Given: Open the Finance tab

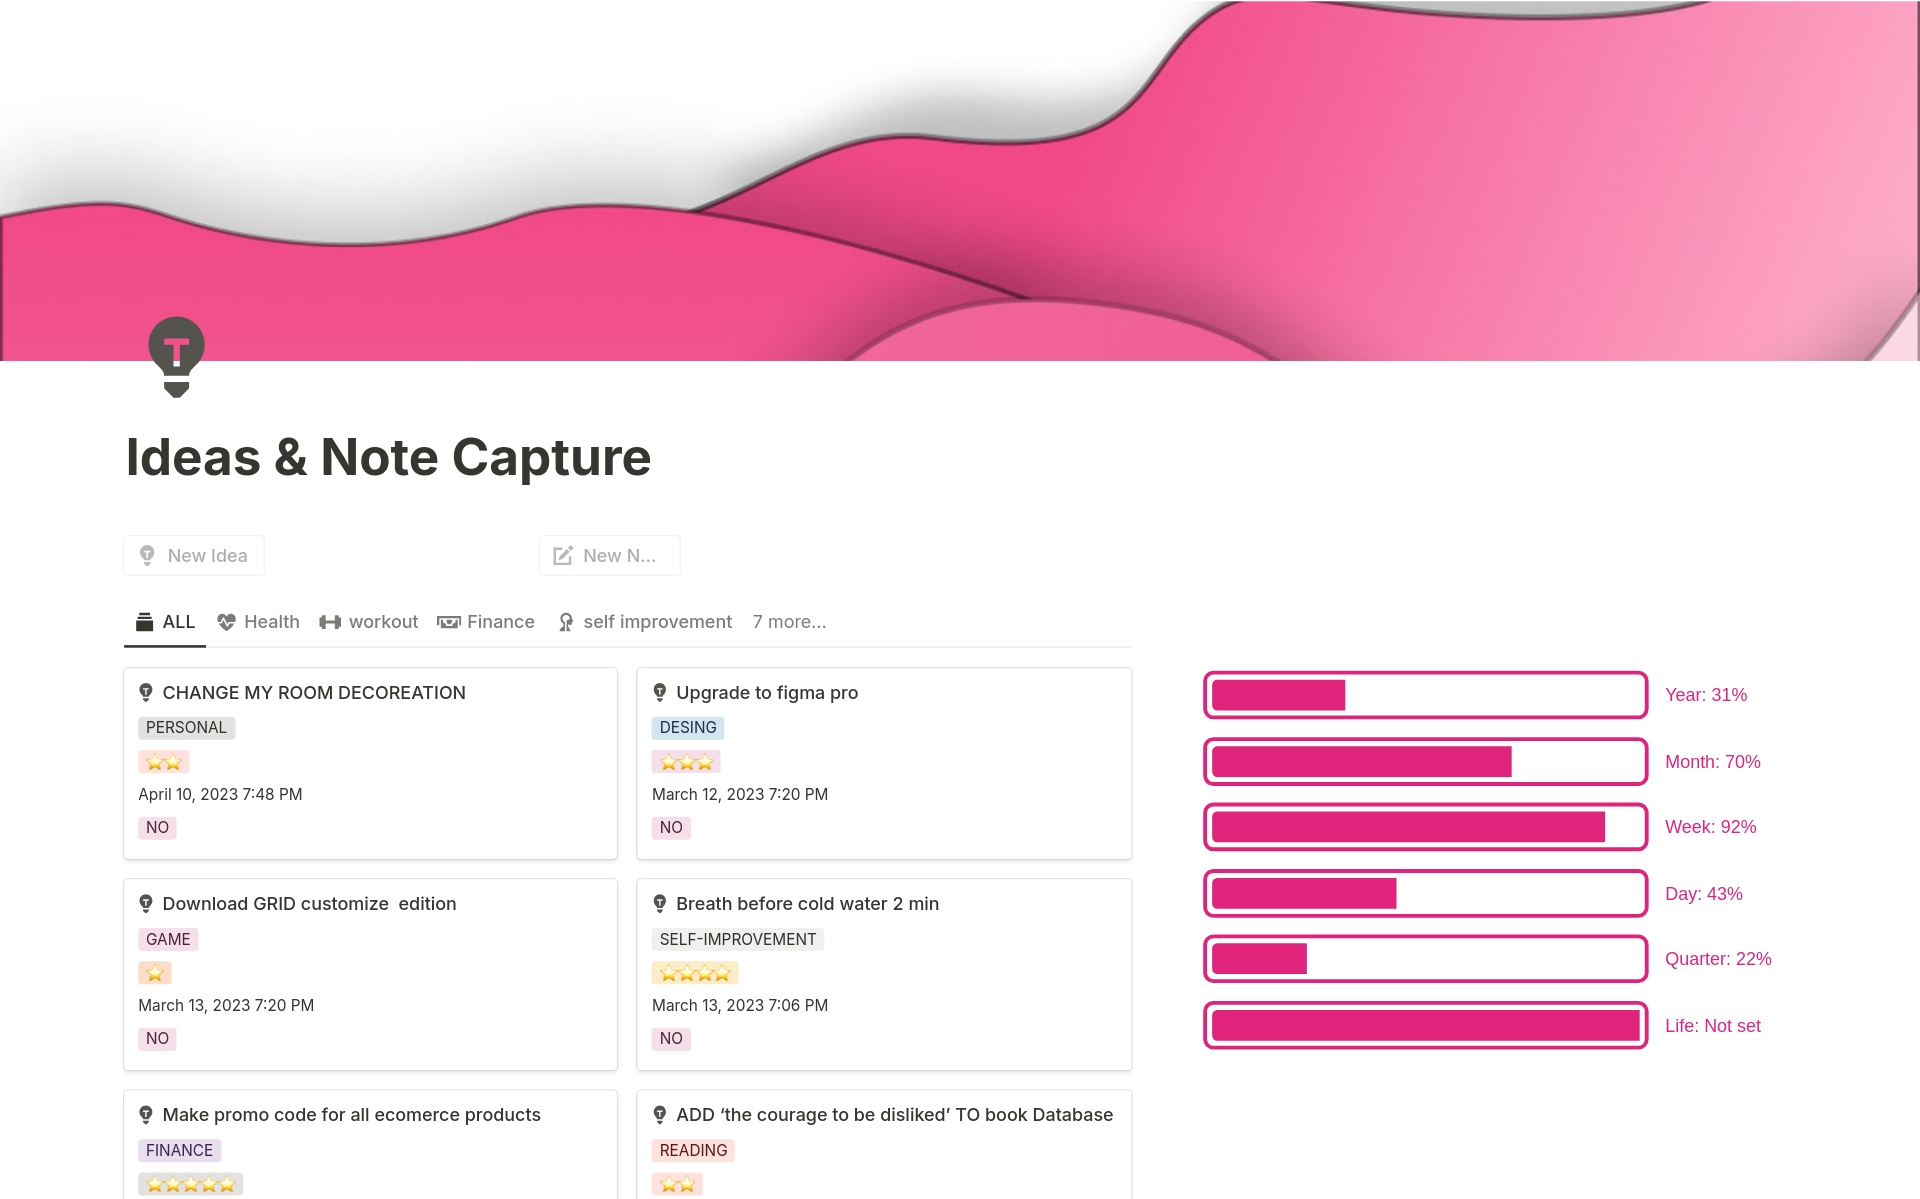Looking at the screenshot, I should 500,622.
